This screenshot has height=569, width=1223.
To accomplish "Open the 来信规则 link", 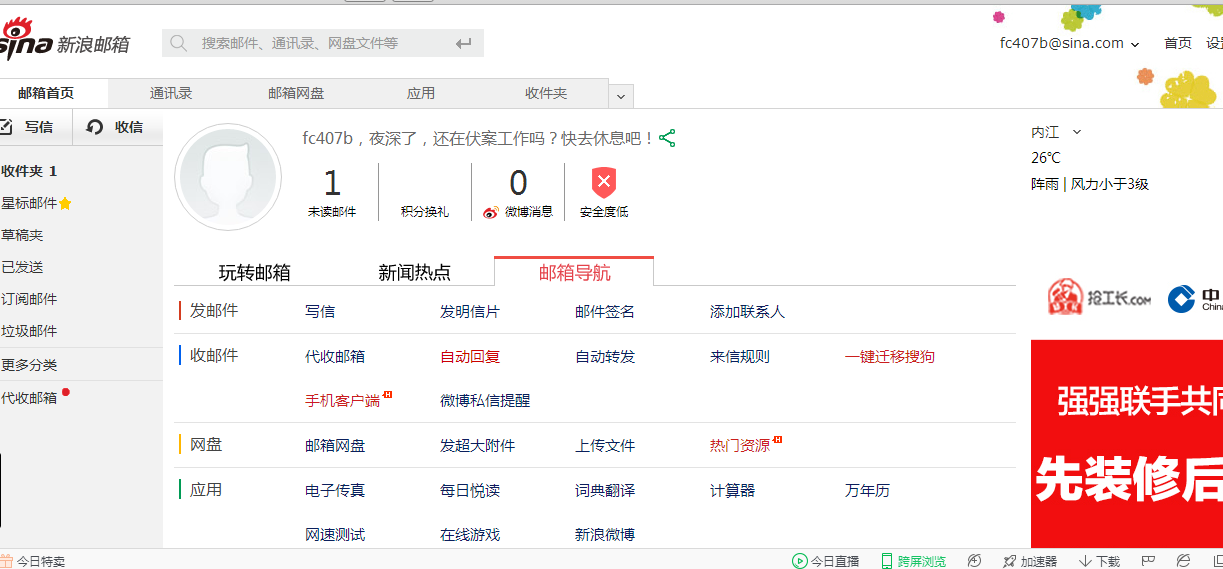I will coord(740,356).
